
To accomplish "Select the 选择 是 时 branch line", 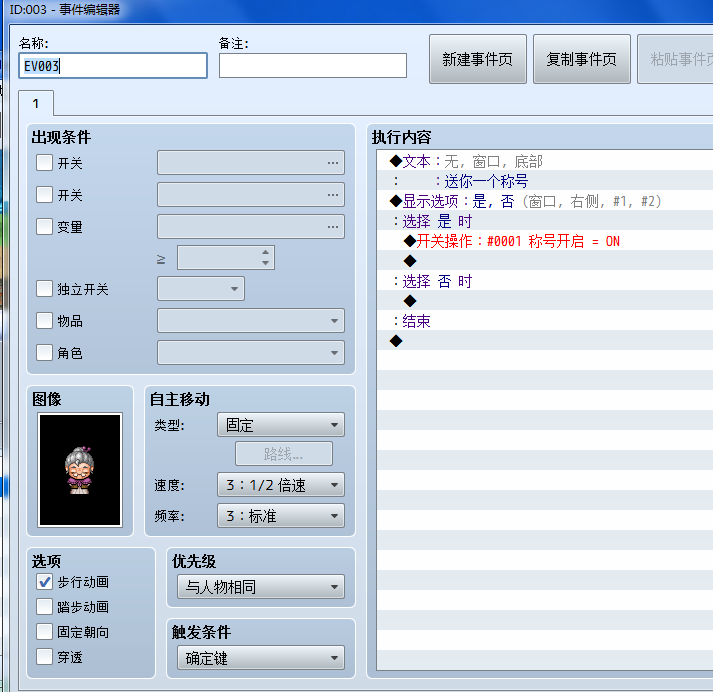I will click(545, 221).
